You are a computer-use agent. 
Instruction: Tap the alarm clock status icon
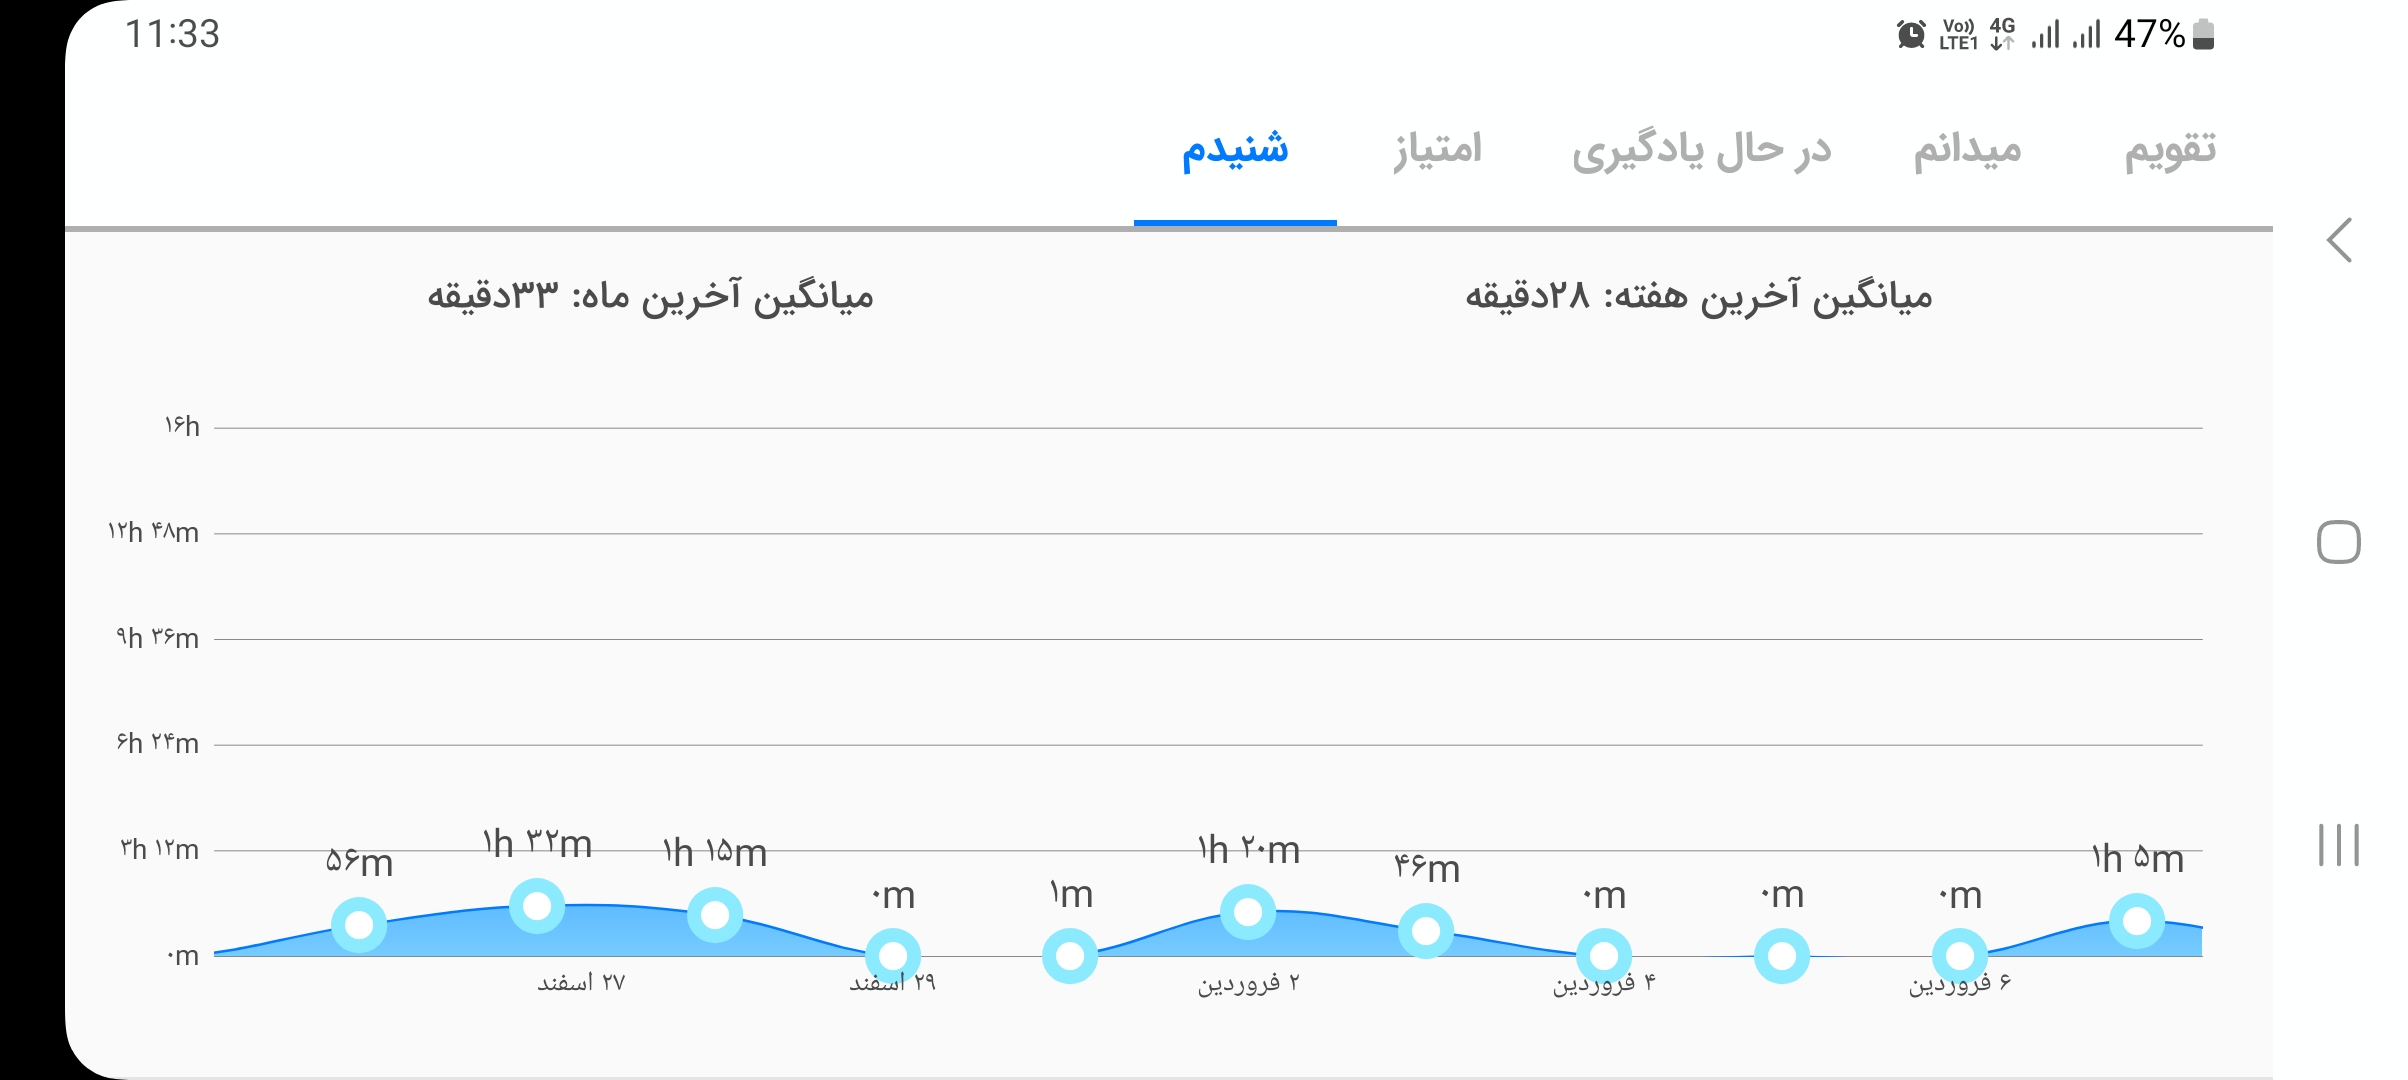point(1911,34)
